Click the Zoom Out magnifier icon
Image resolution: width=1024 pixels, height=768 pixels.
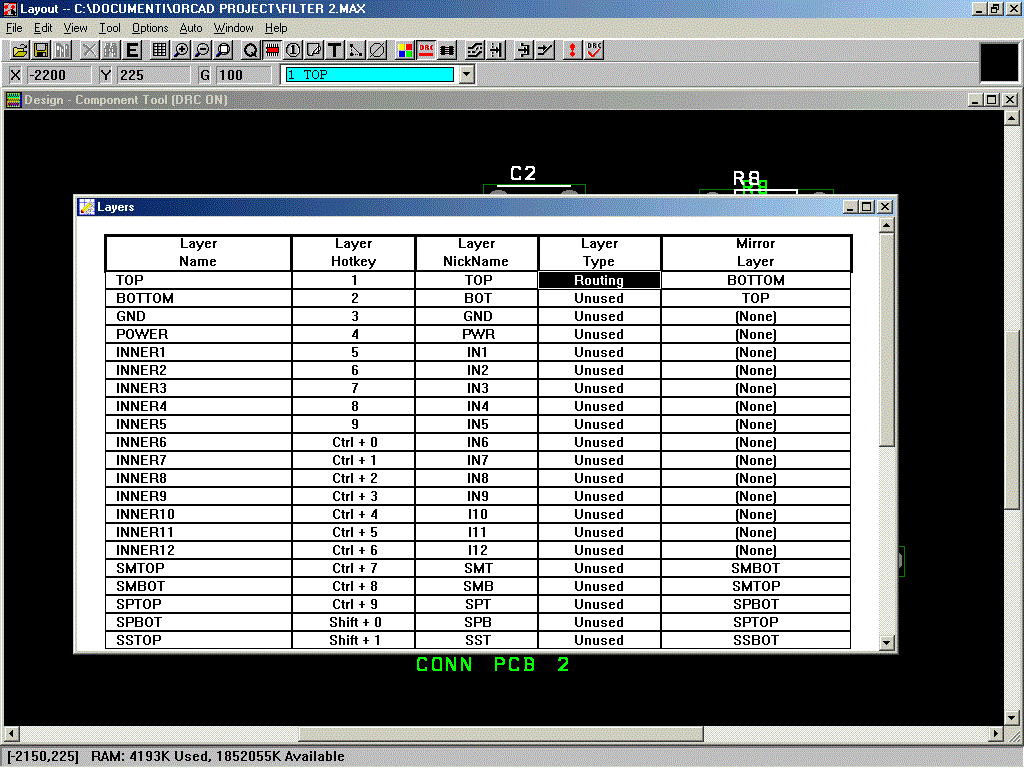[202, 50]
